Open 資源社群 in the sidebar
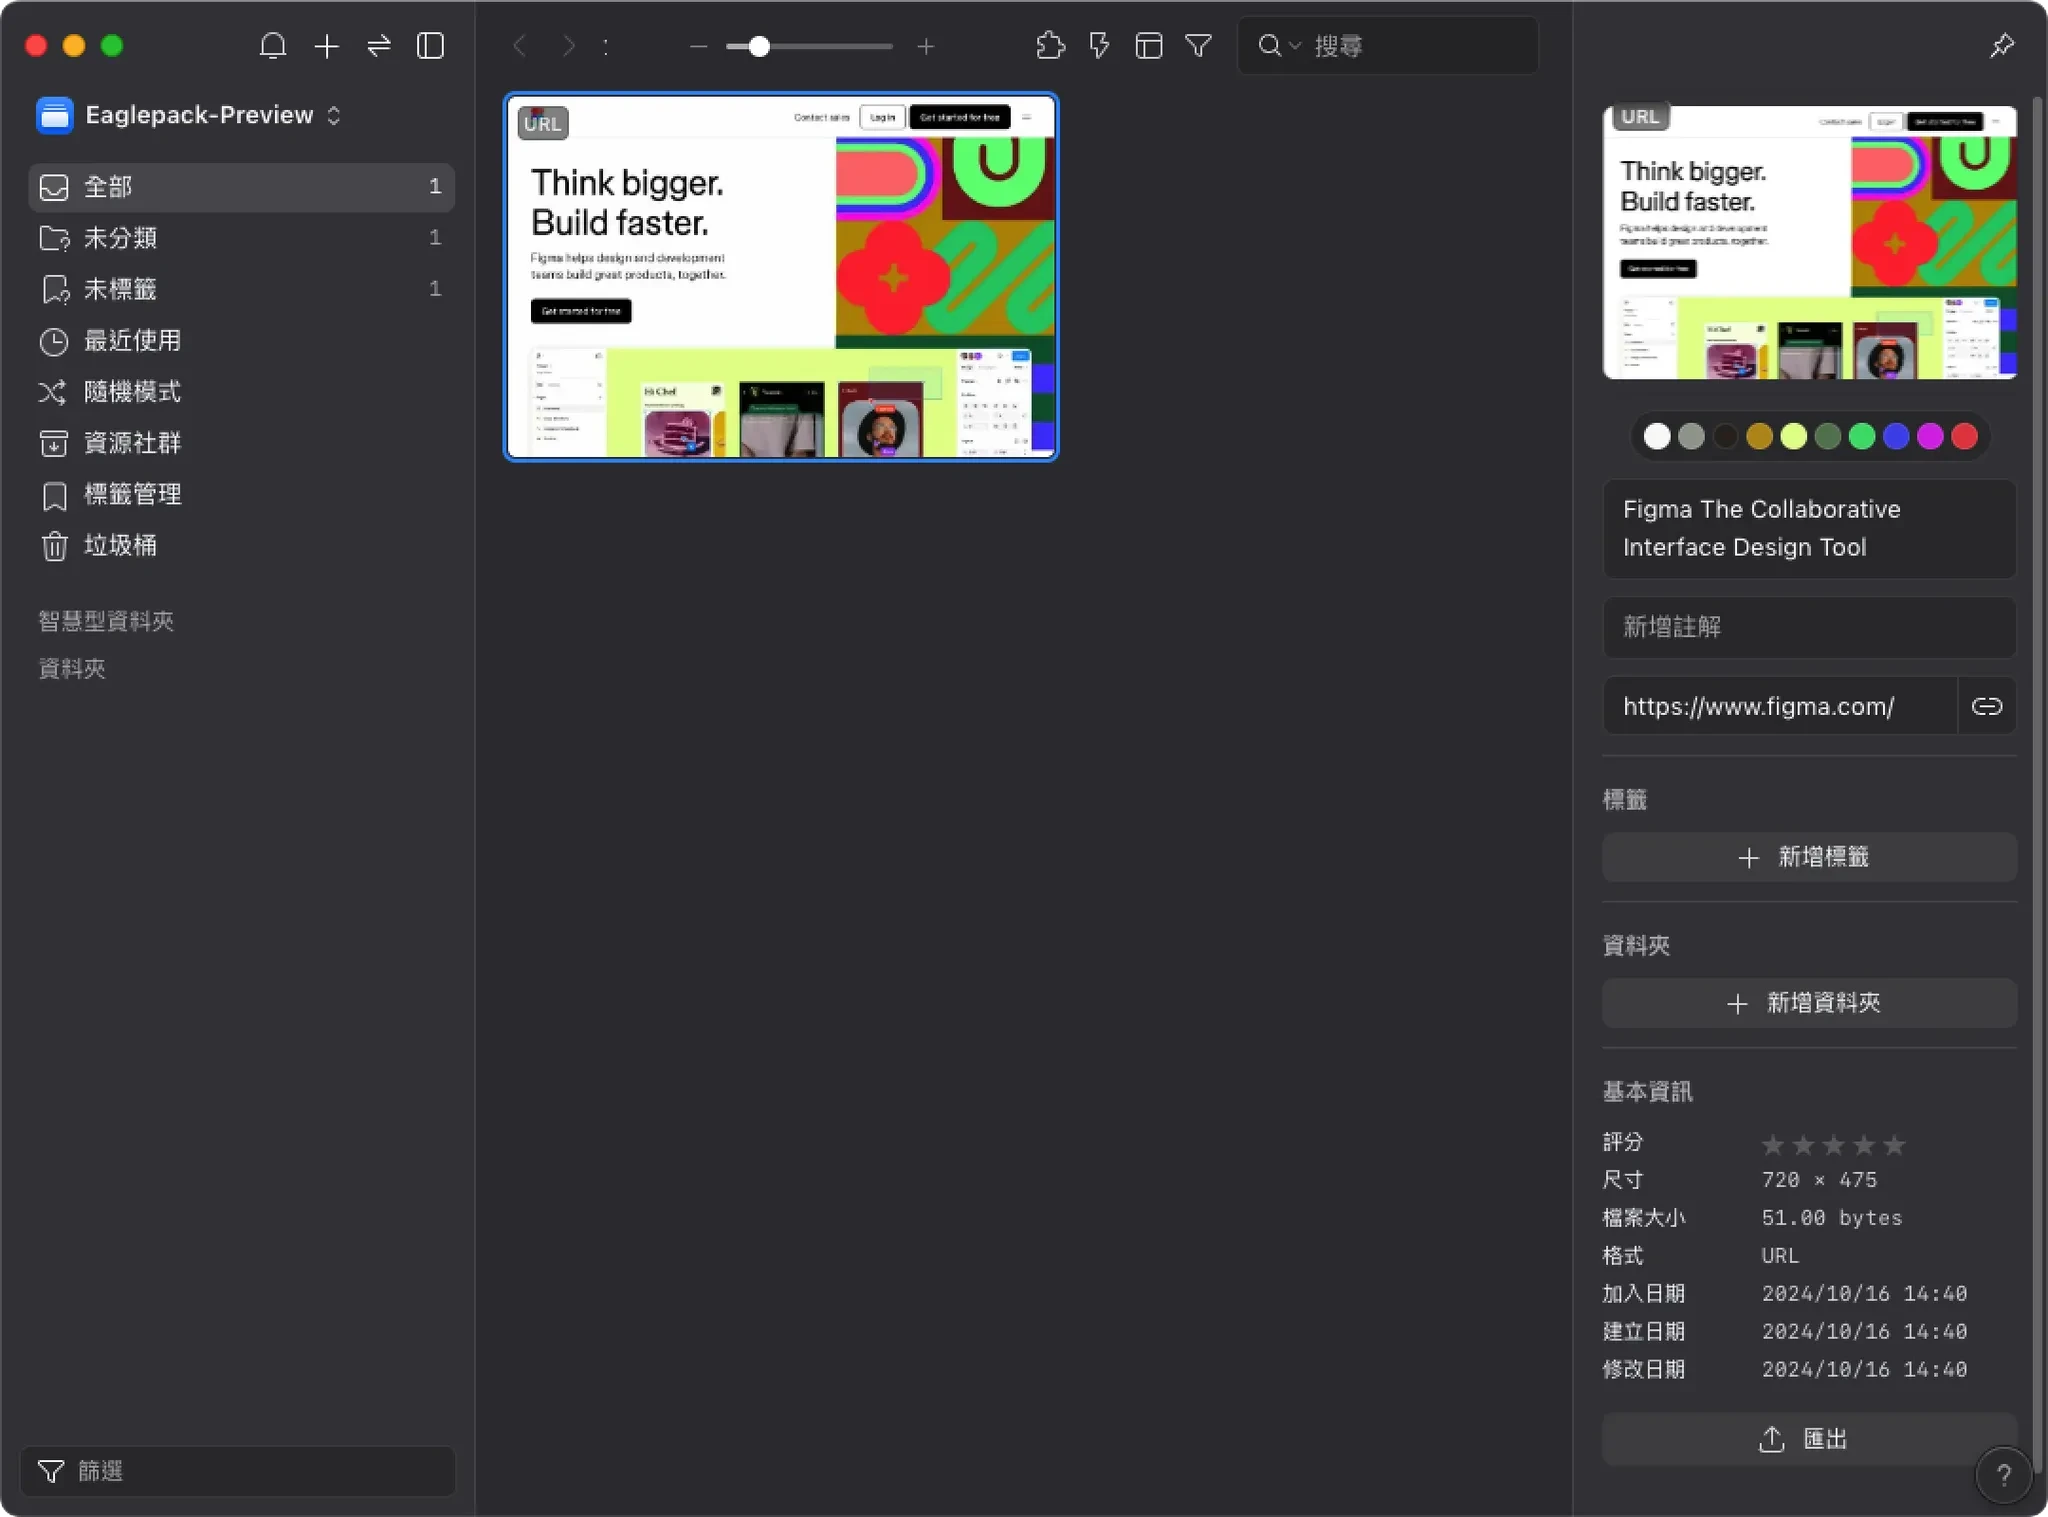The height and width of the screenshot is (1517, 2048). coord(241,443)
